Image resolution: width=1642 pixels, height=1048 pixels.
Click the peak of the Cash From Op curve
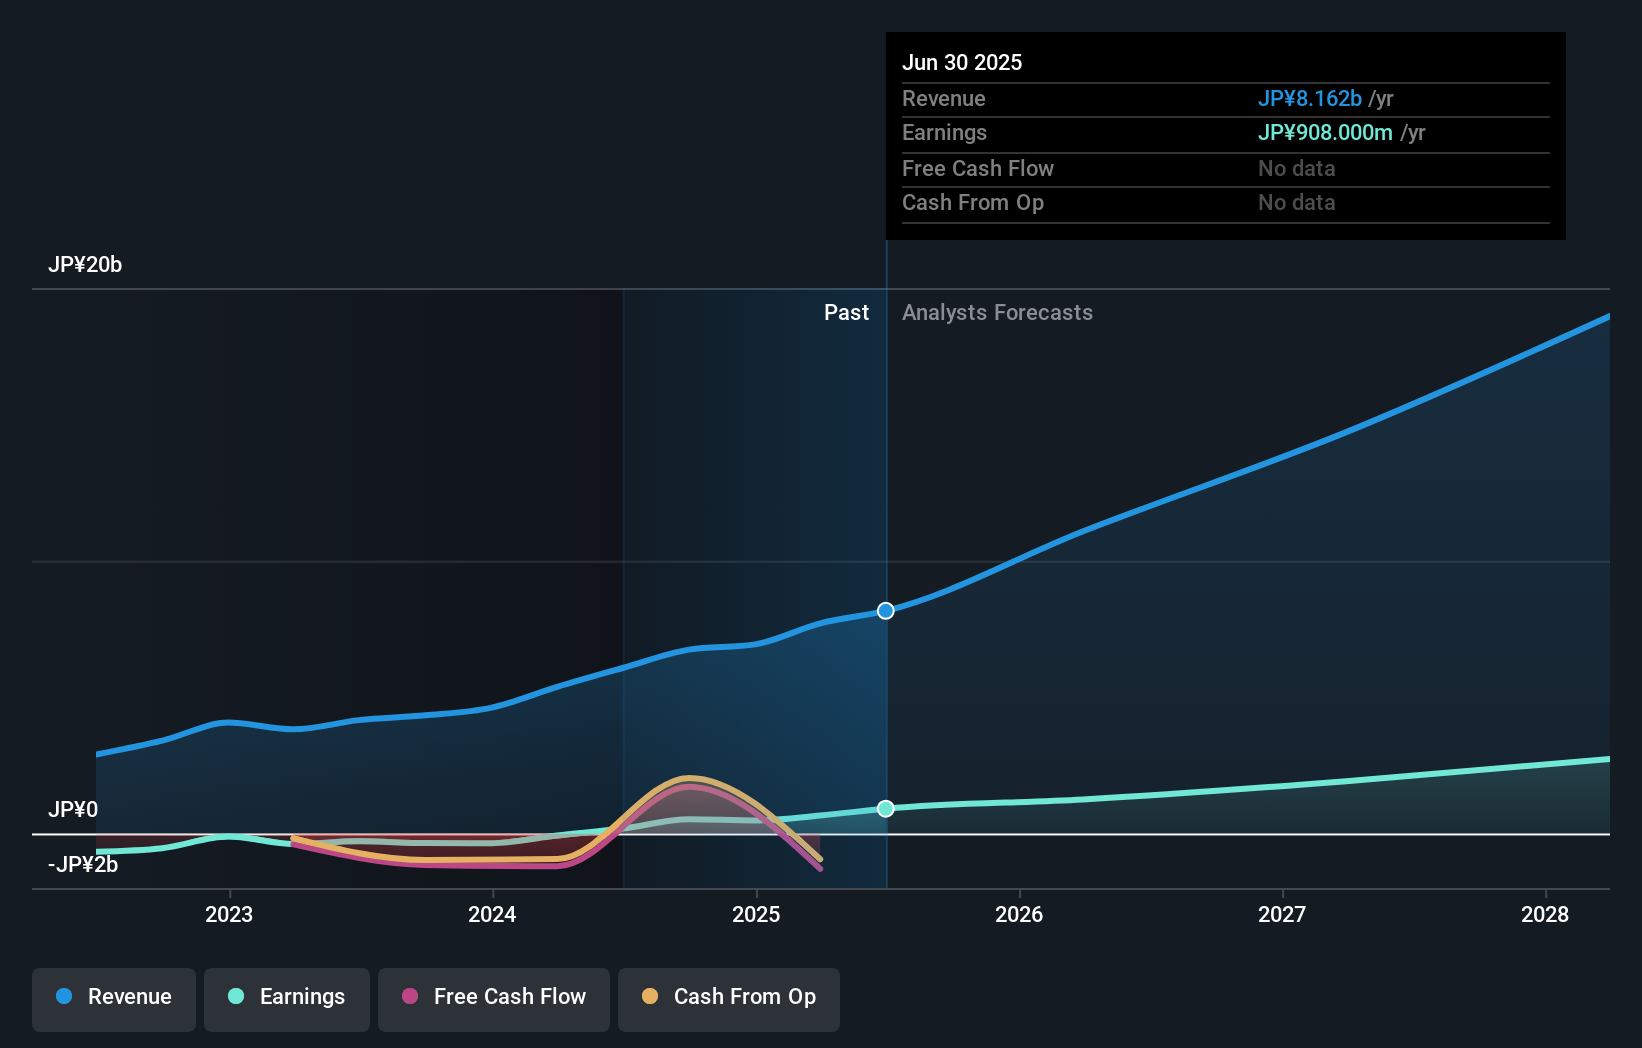tap(686, 778)
